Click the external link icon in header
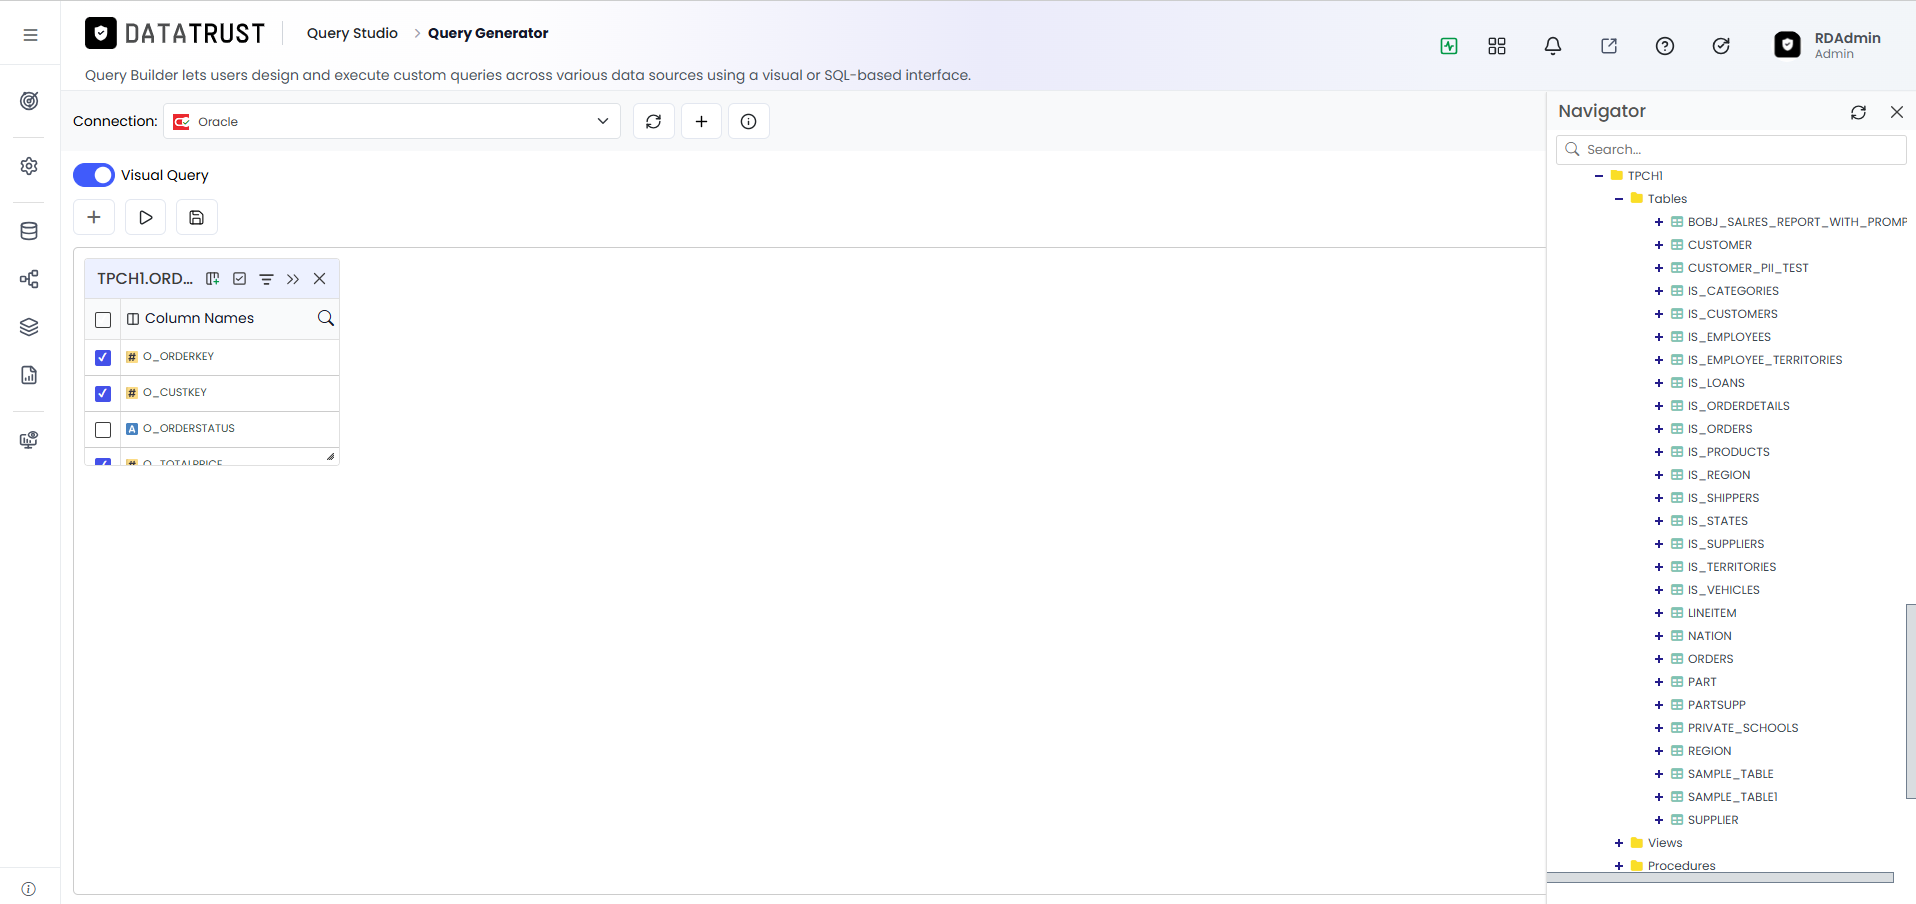1916x904 pixels. click(x=1609, y=46)
